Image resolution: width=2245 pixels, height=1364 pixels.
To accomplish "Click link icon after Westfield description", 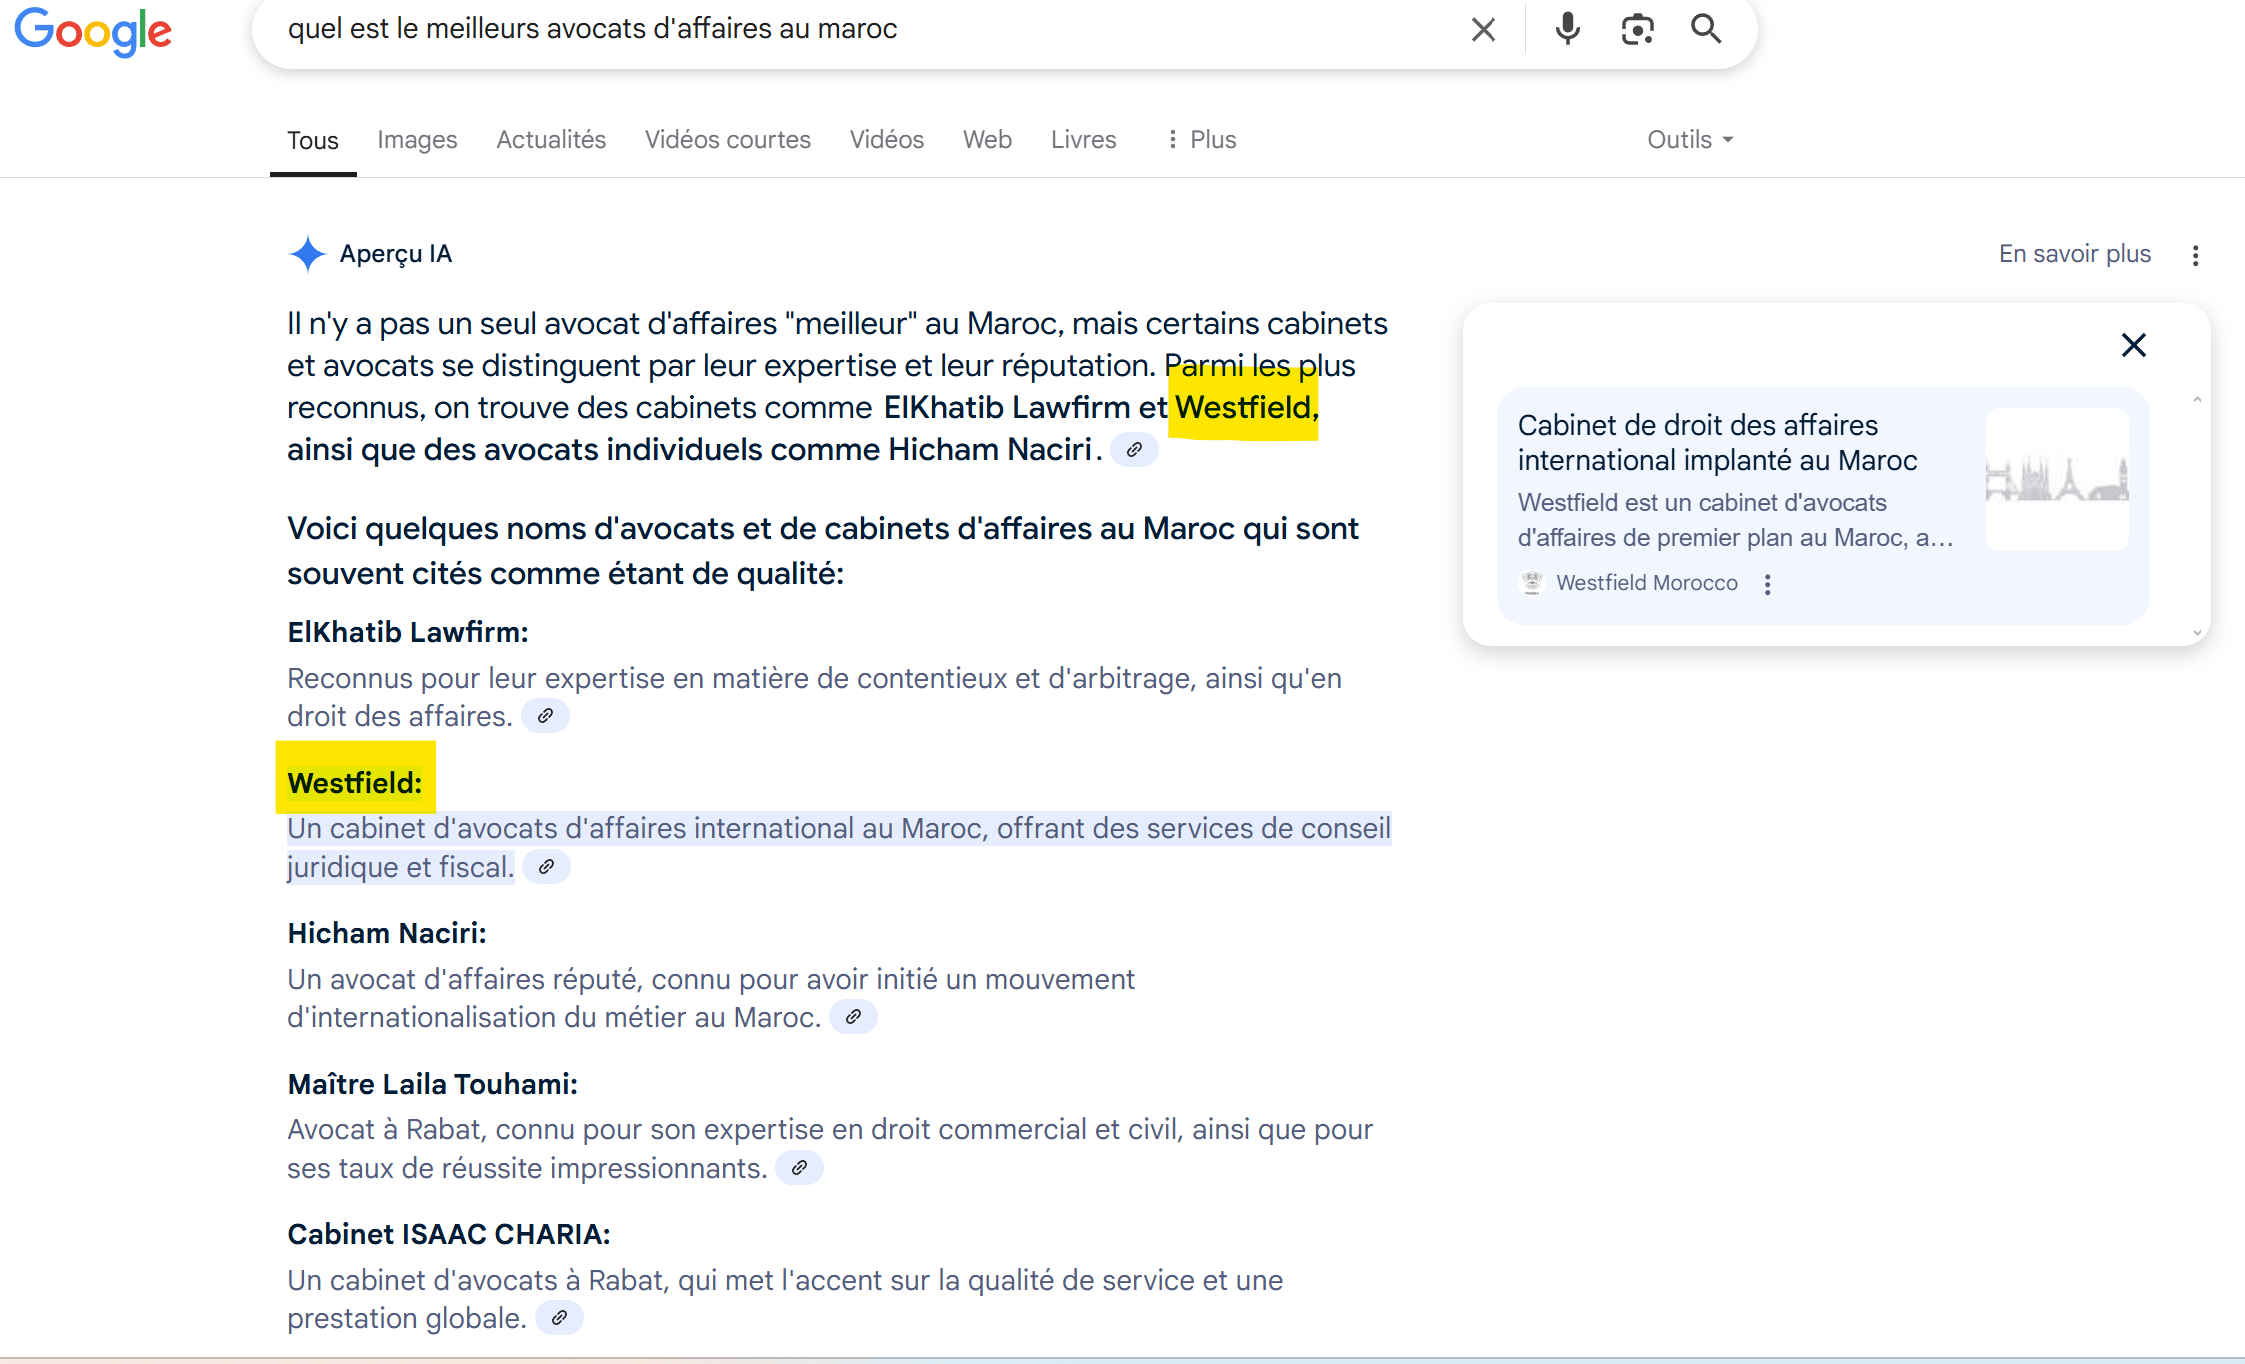I will tap(546, 867).
